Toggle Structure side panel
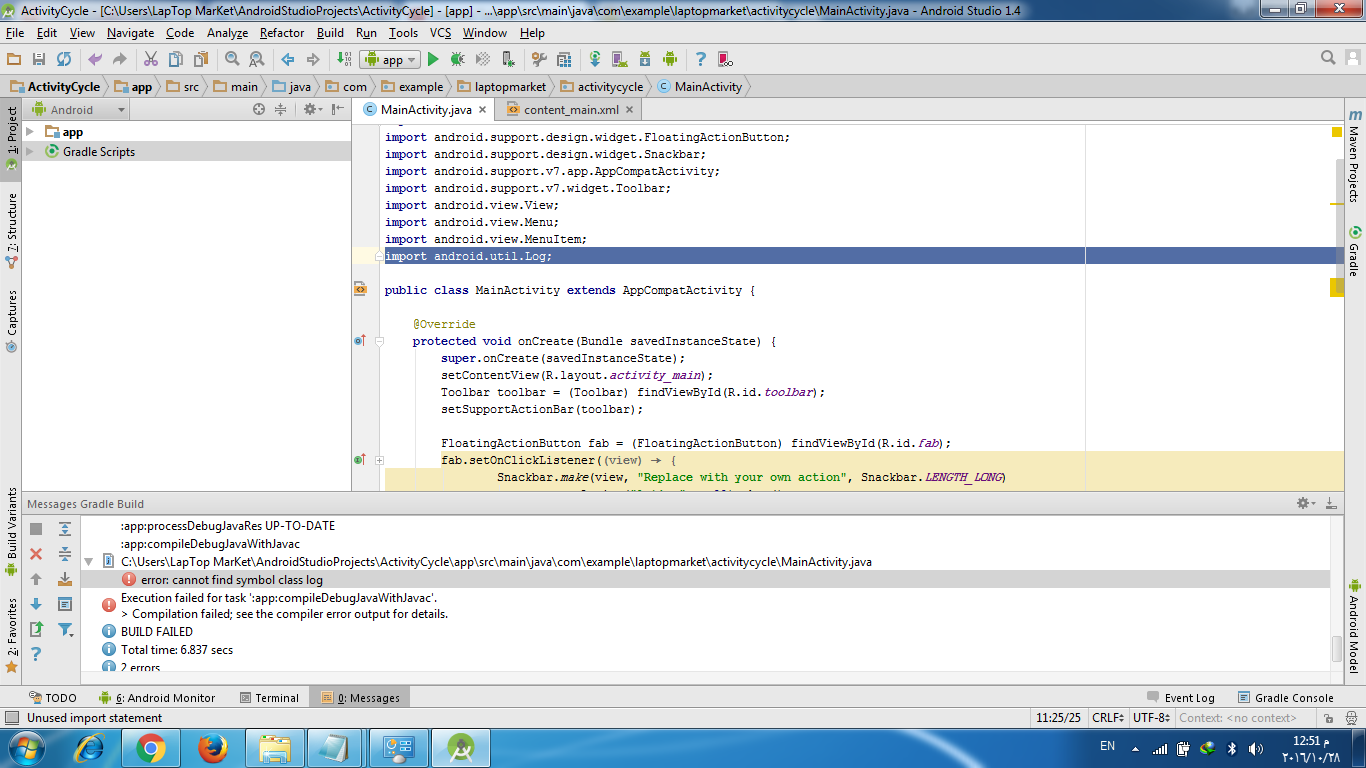This screenshot has width=1366, height=768. click(x=12, y=230)
